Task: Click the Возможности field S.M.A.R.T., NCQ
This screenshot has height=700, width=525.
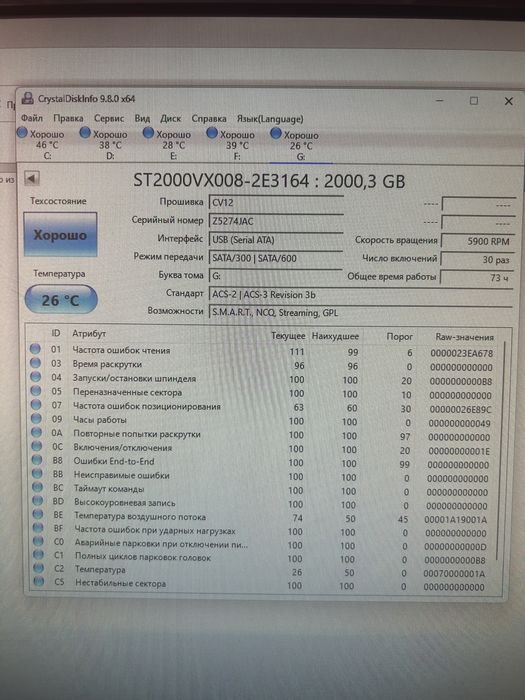Action: click(361, 312)
